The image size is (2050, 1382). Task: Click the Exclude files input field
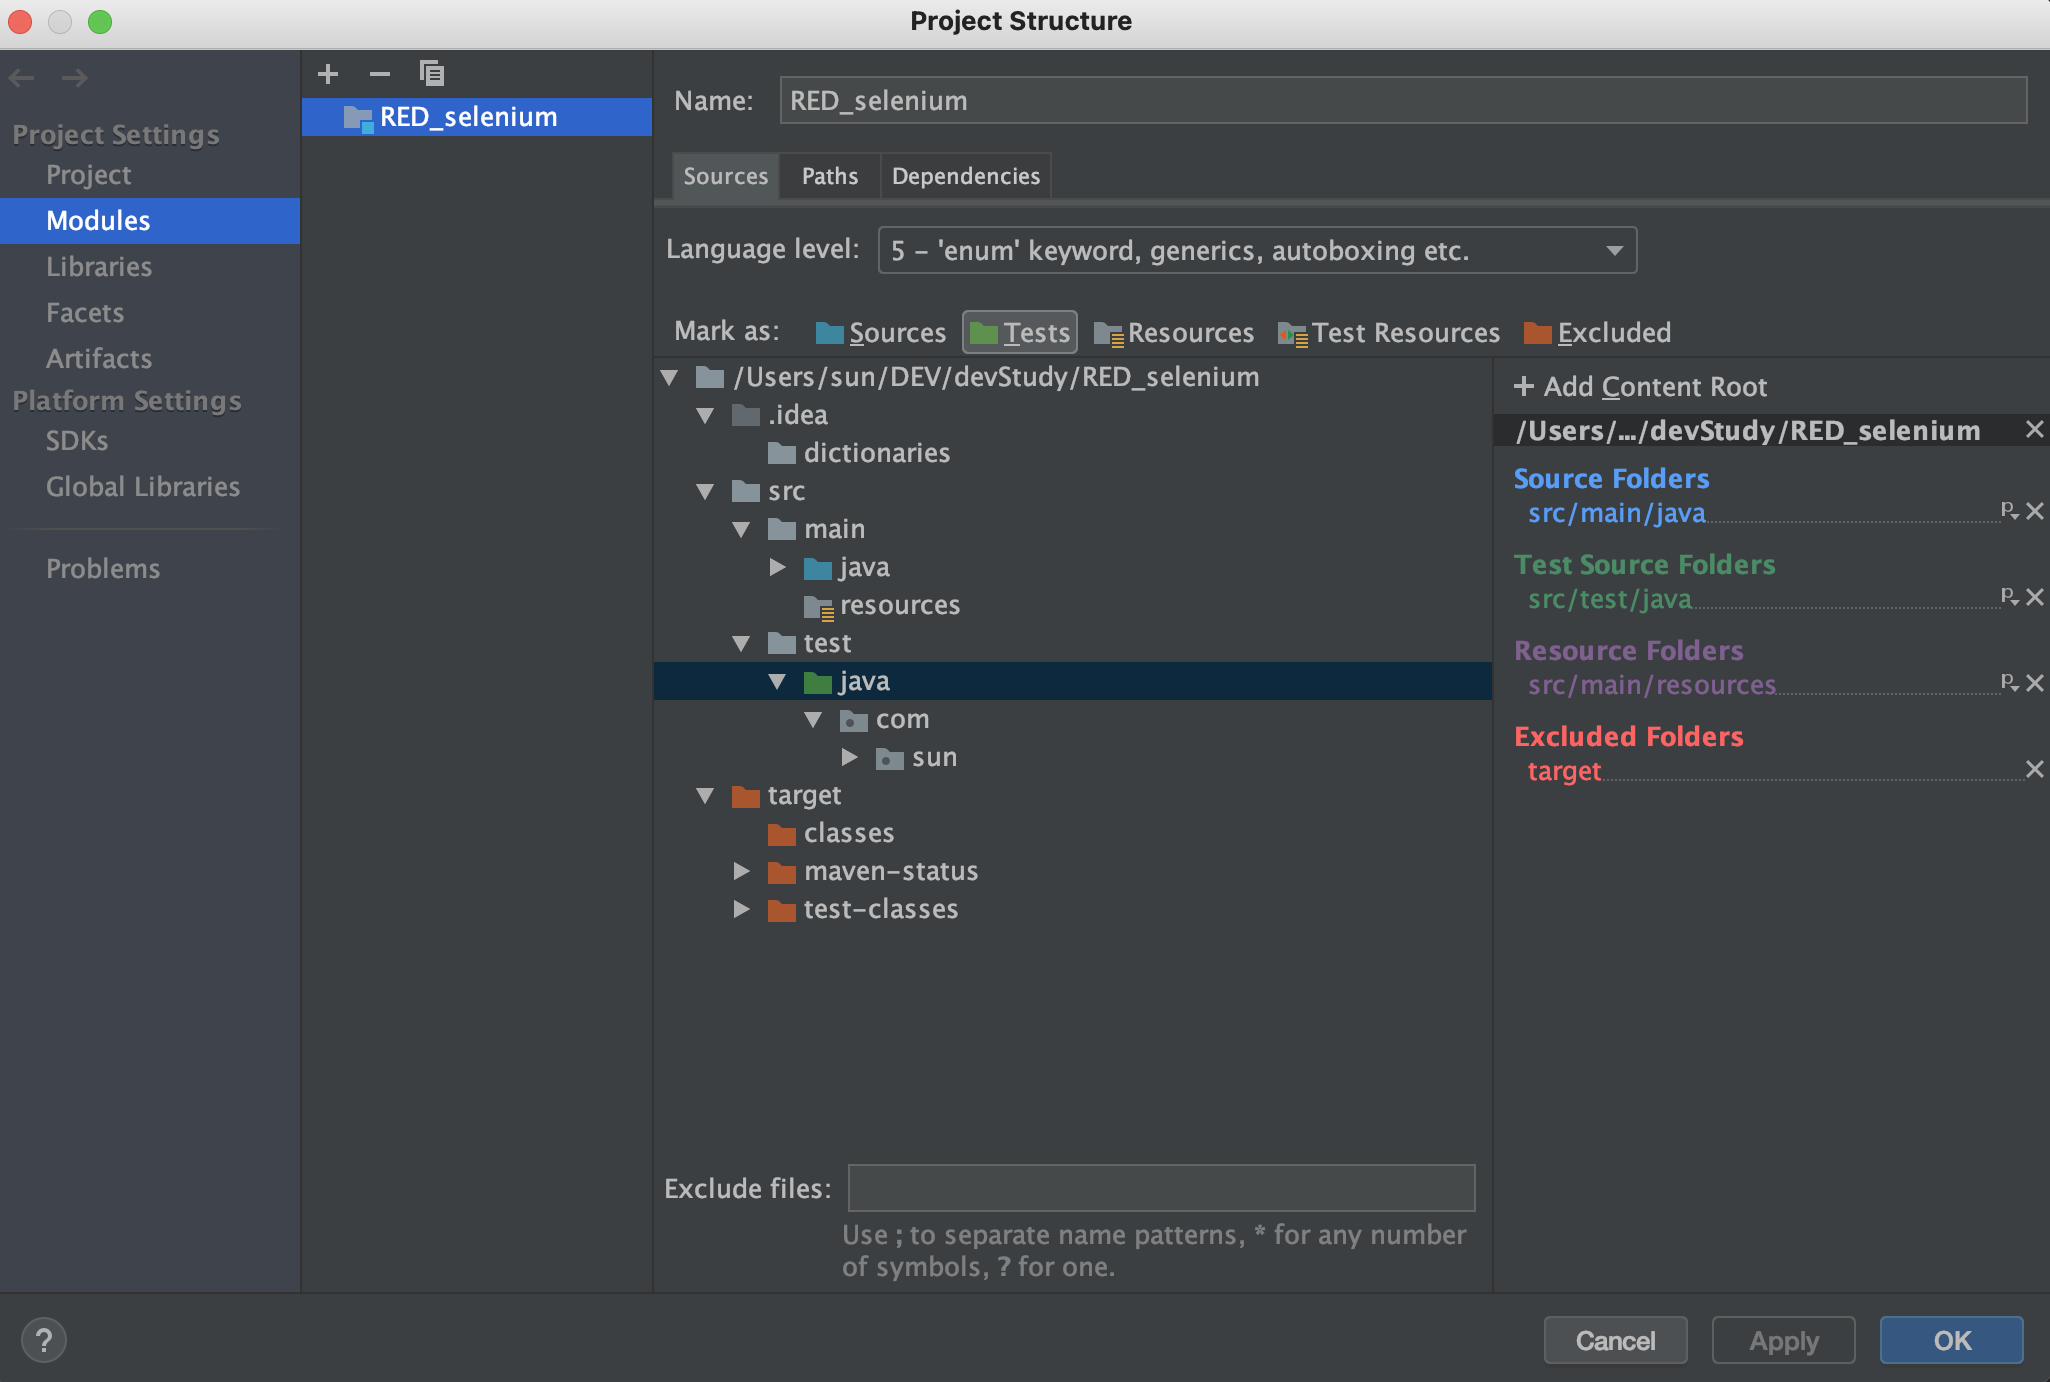1161,1188
